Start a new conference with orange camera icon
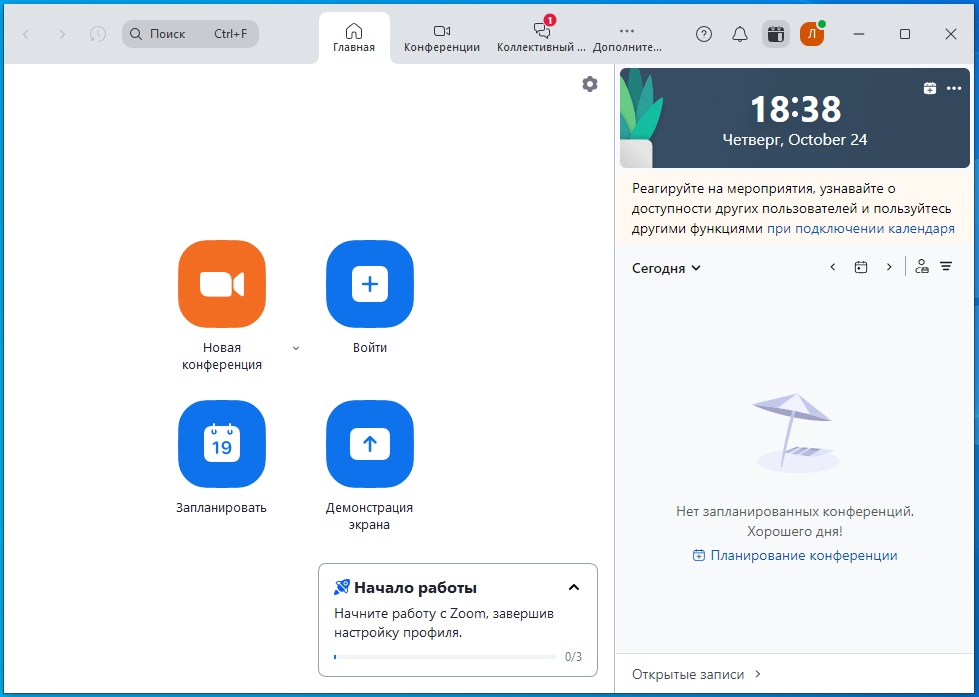The width and height of the screenshot is (979, 697). [x=222, y=284]
